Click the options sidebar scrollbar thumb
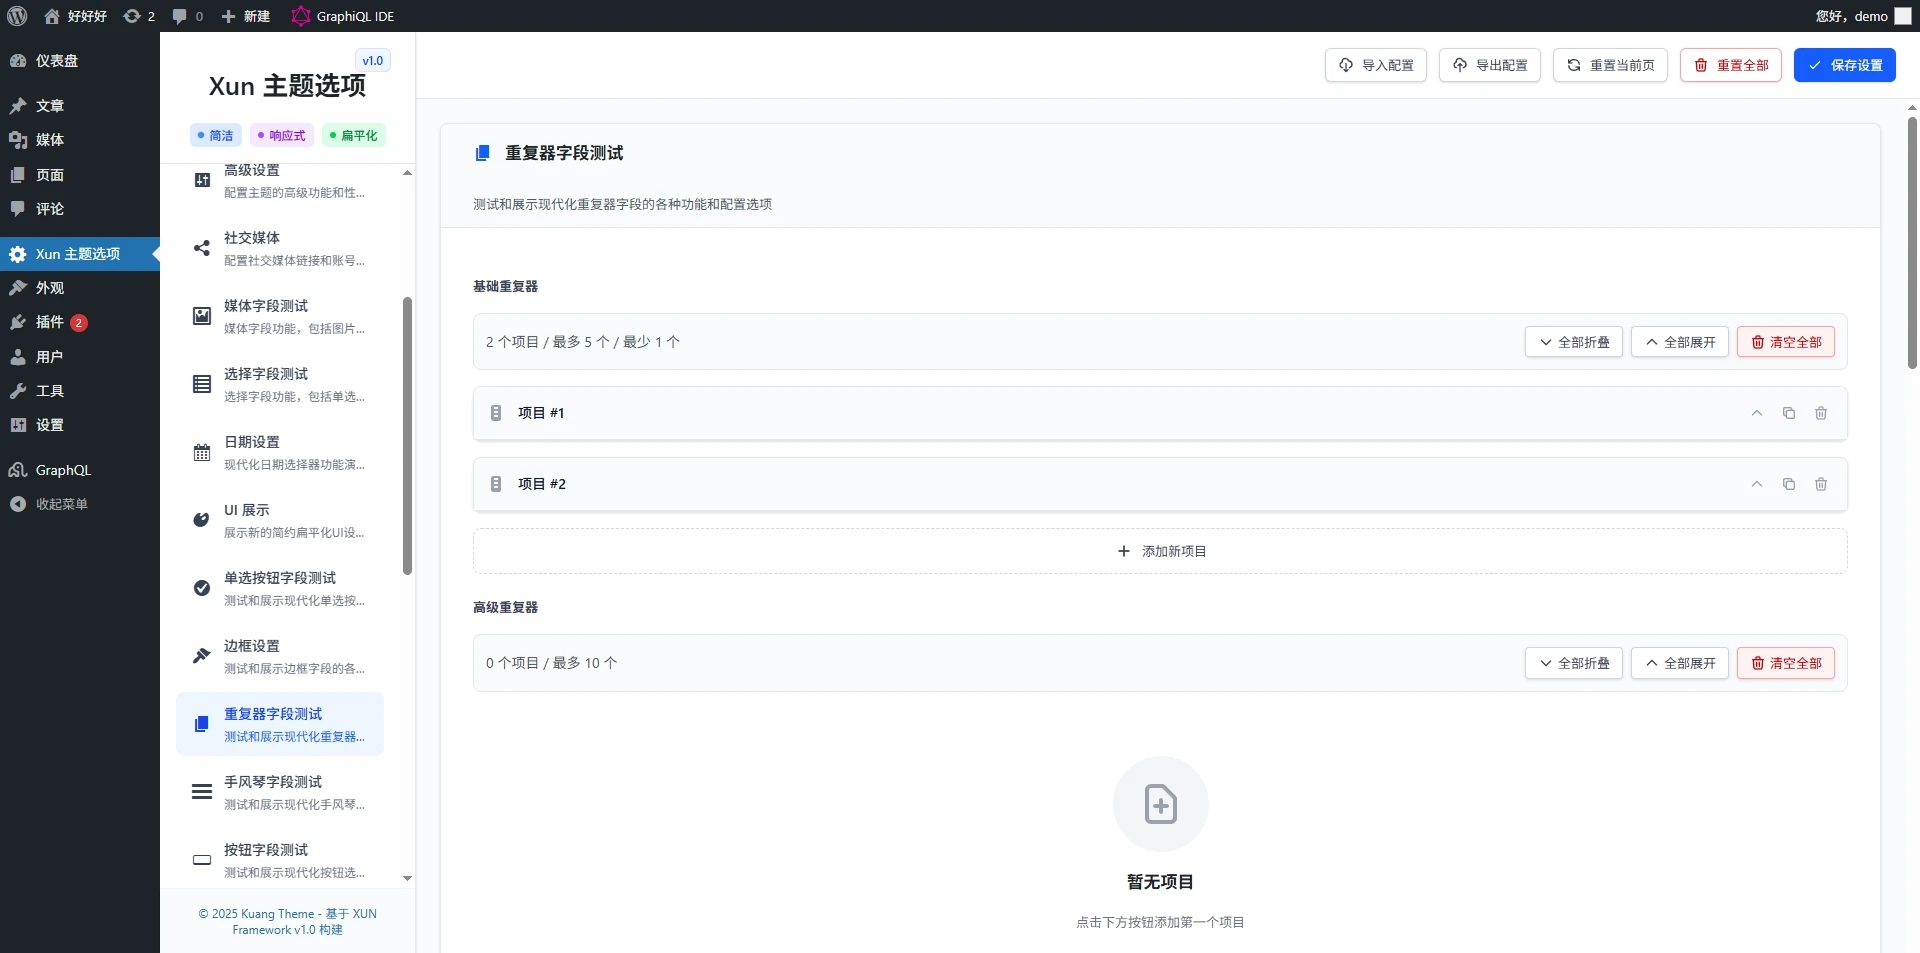 pos(407,436)
